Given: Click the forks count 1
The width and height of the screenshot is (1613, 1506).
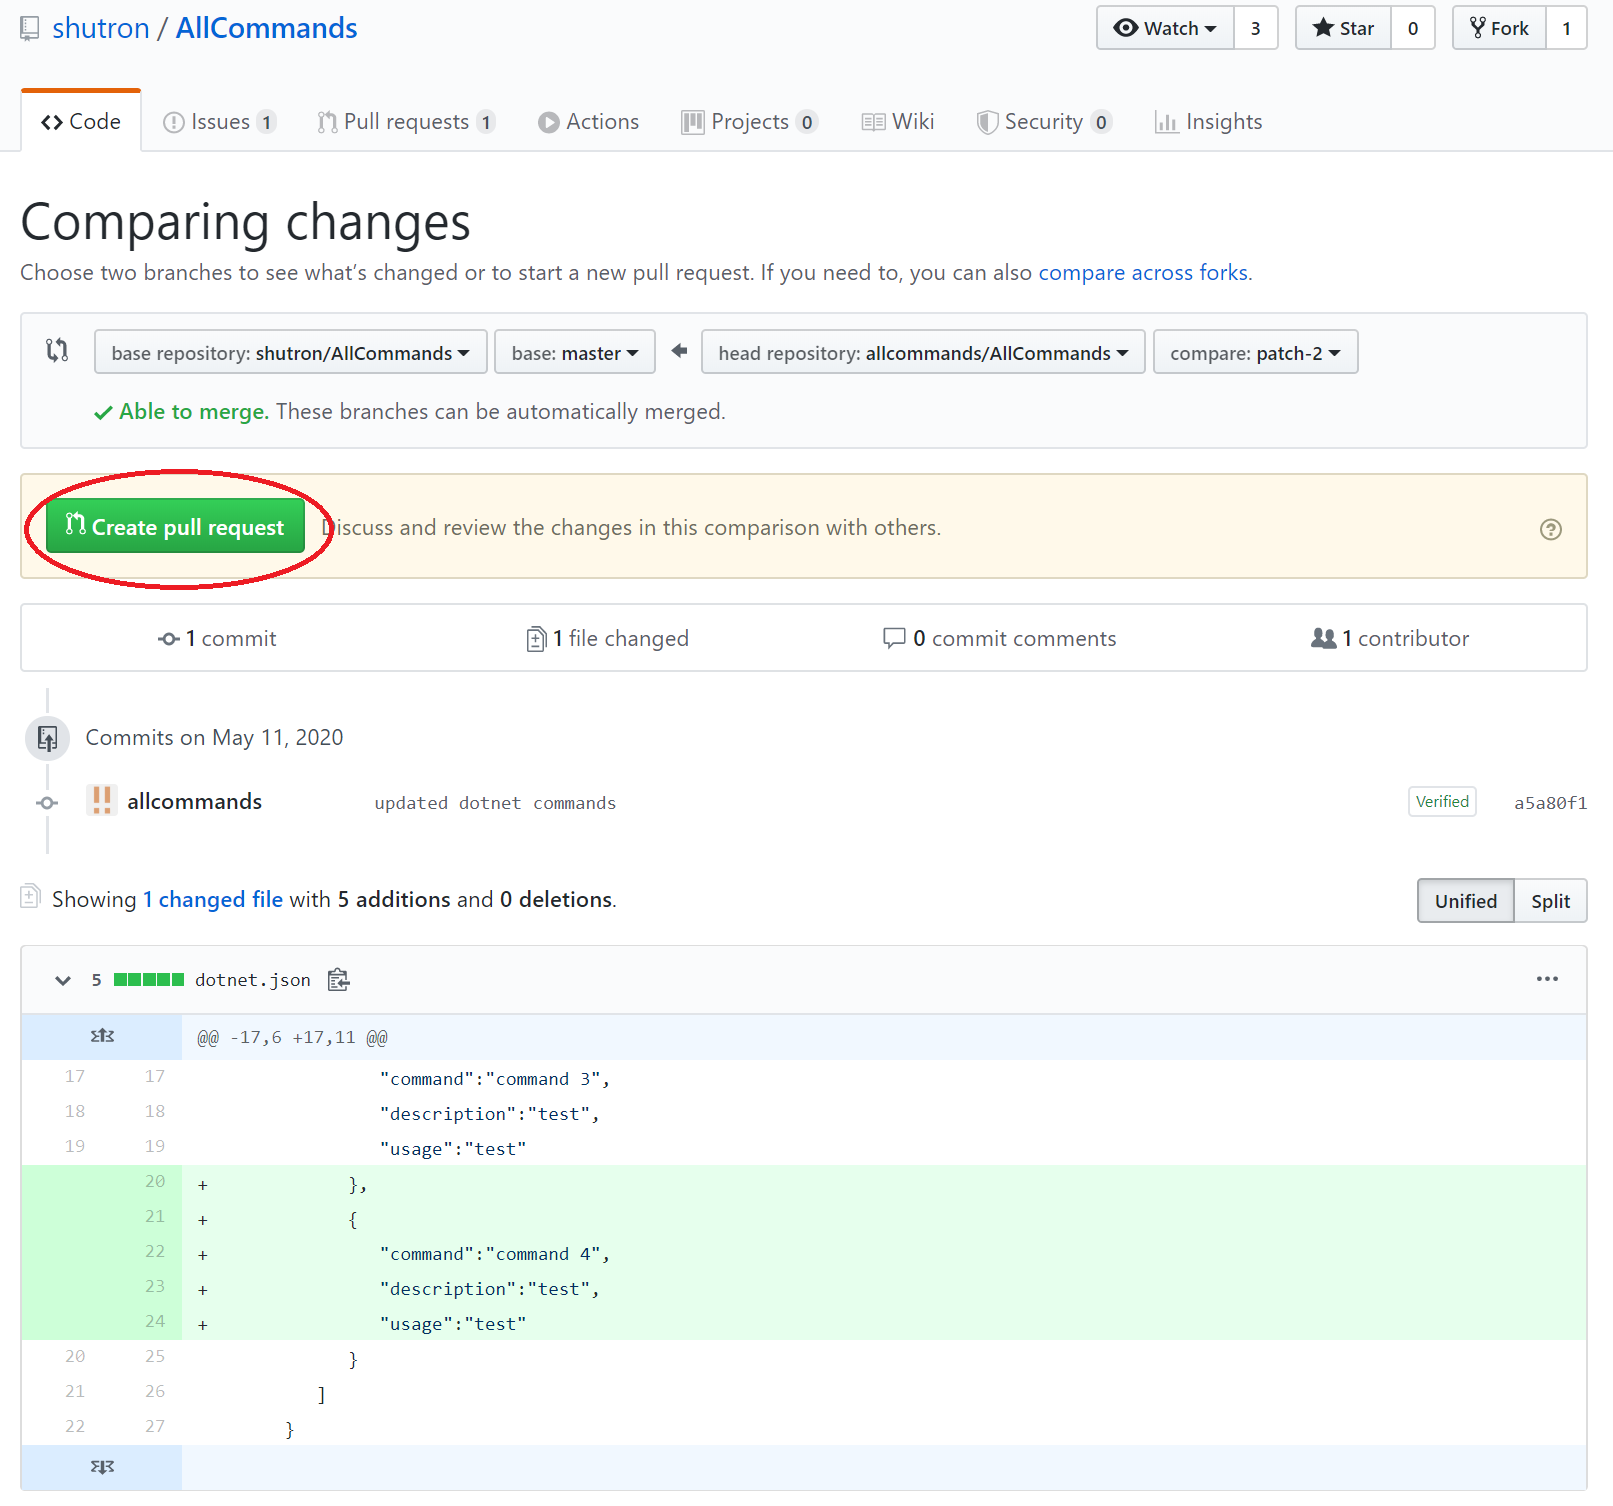Looking at the screenshot, I should [1567, 28].
